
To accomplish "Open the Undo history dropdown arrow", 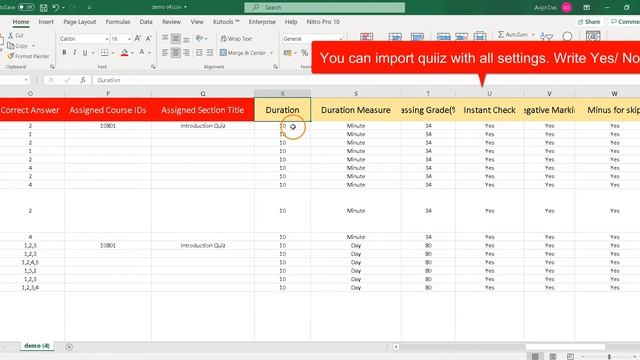I will pyautogui.click(x=63, y=8).
